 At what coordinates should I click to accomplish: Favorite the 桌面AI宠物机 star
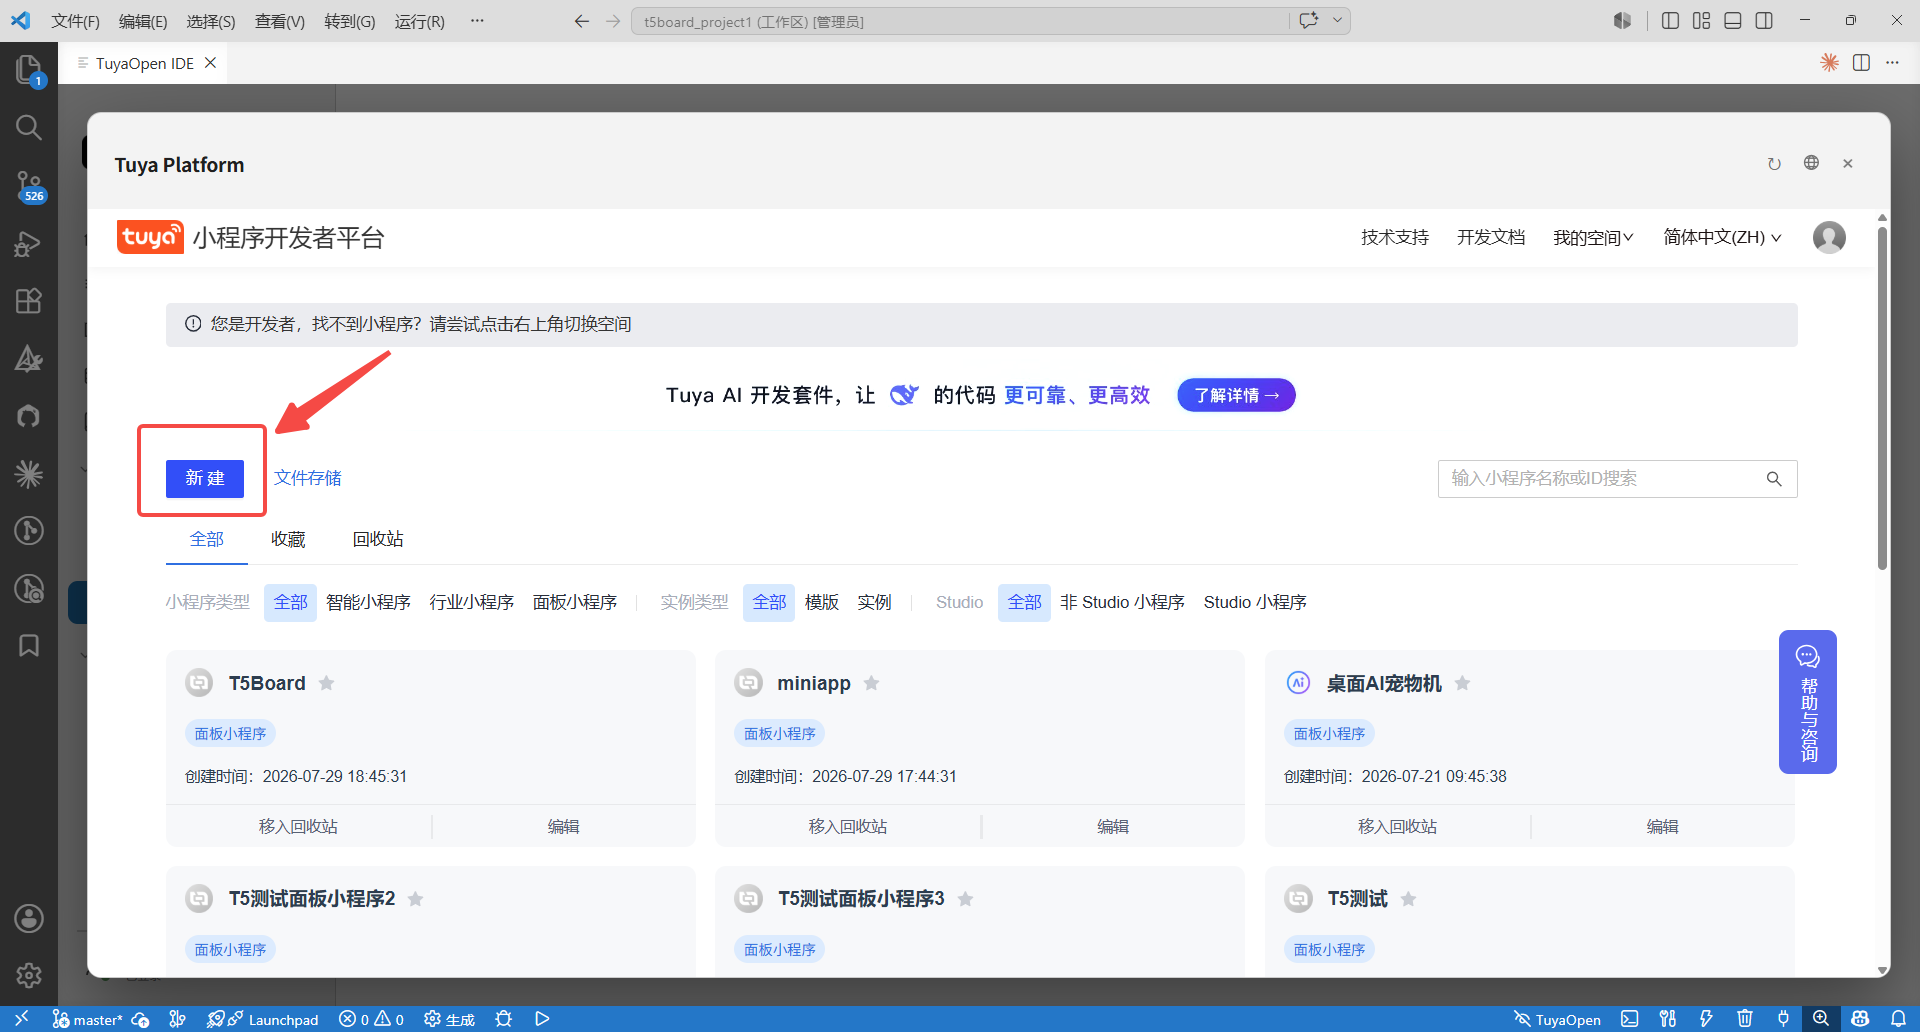point(1462,683)
